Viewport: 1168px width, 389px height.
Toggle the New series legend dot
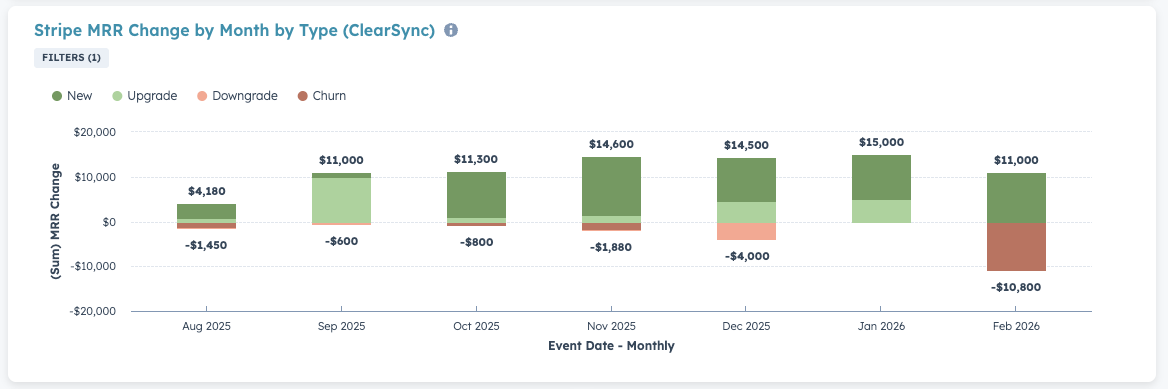[x=57, y=96]
